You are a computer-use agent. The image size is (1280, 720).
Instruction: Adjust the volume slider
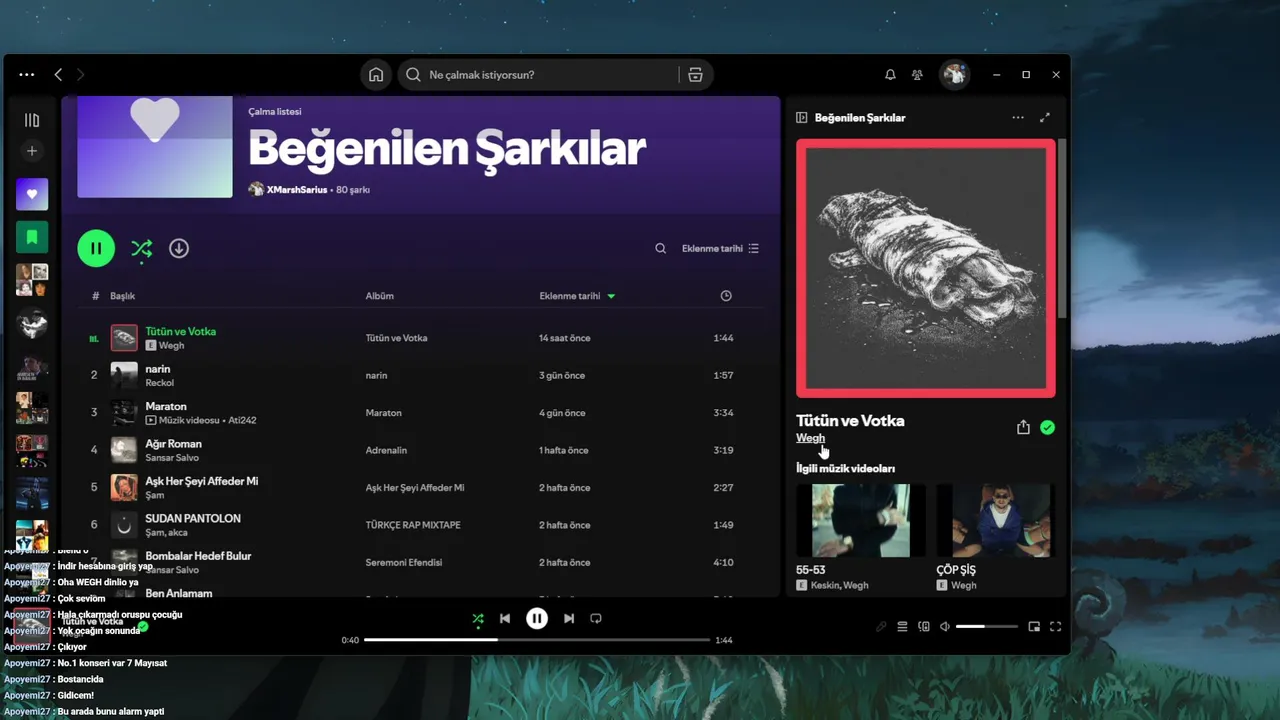tap(987, 627)
